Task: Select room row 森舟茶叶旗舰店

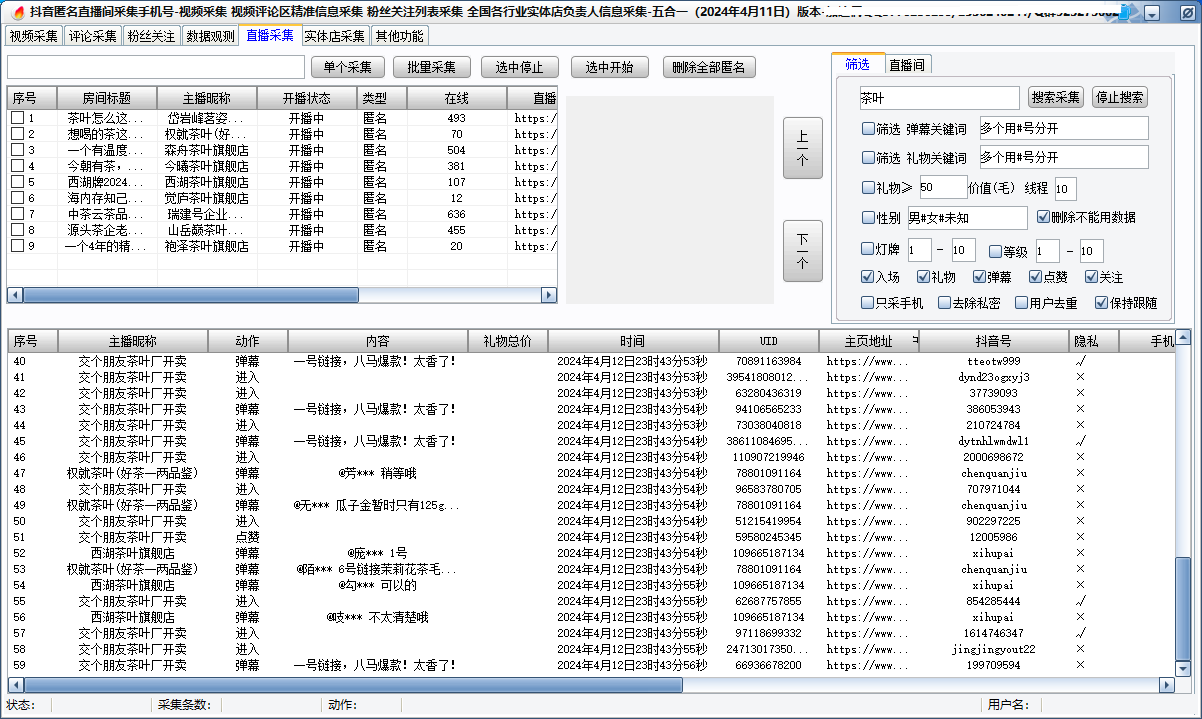Action: tap(282, 150)
